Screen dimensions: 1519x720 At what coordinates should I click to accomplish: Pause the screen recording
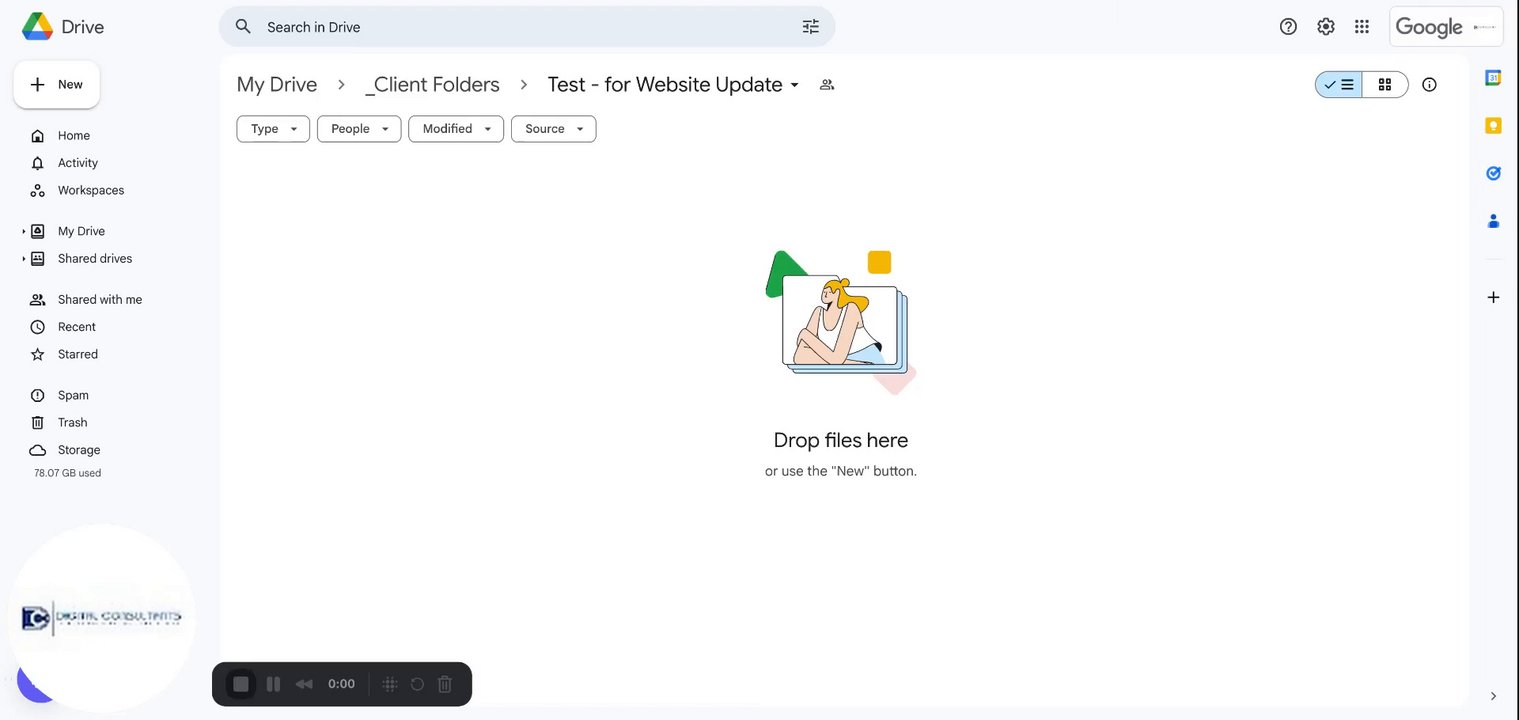coord(273,684)
